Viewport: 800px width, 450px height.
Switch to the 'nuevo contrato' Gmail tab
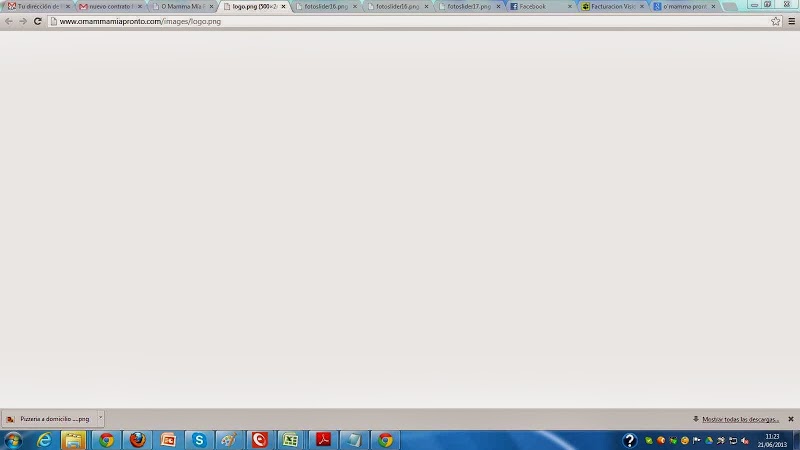(x=110, y=7)
